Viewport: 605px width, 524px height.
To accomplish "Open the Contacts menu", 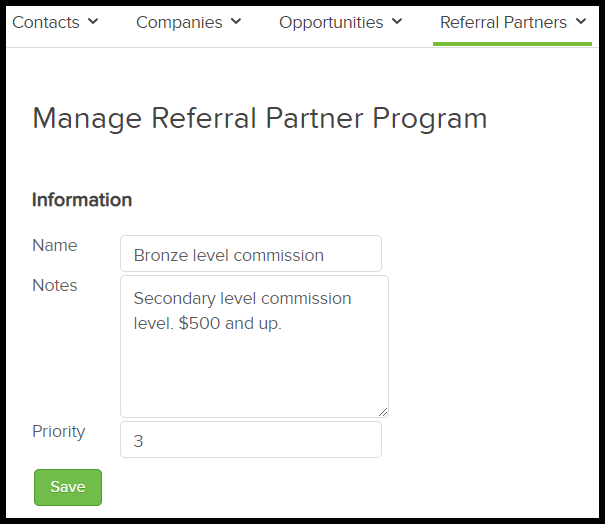I will coord(47,22).
